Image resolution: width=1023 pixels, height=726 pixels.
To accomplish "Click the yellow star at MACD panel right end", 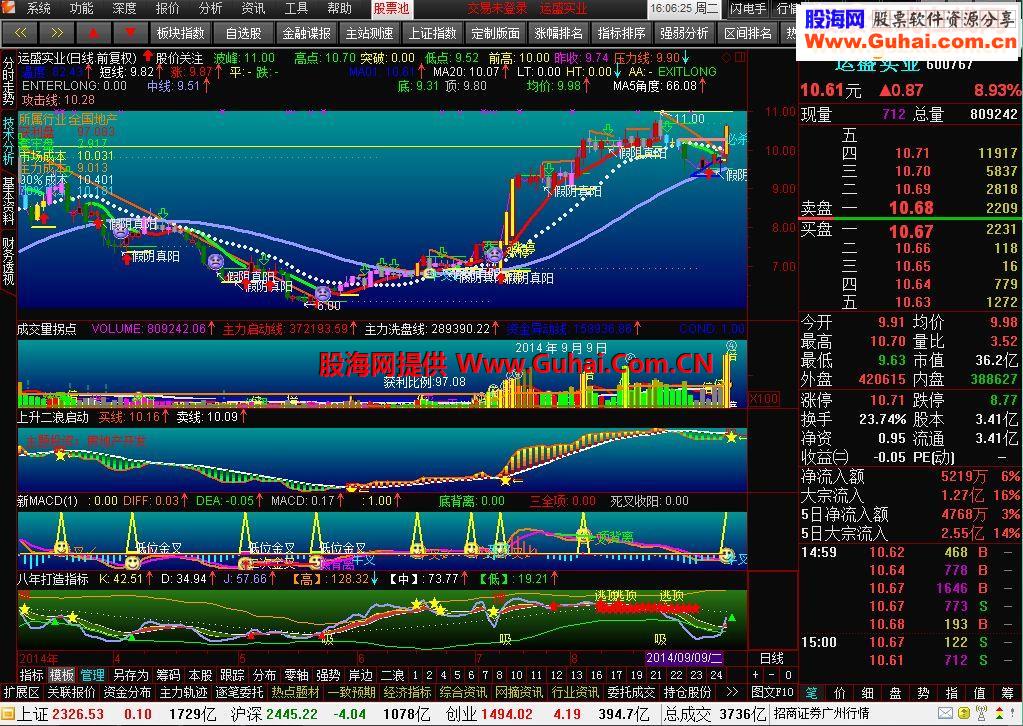I will [x=731, y=437].
